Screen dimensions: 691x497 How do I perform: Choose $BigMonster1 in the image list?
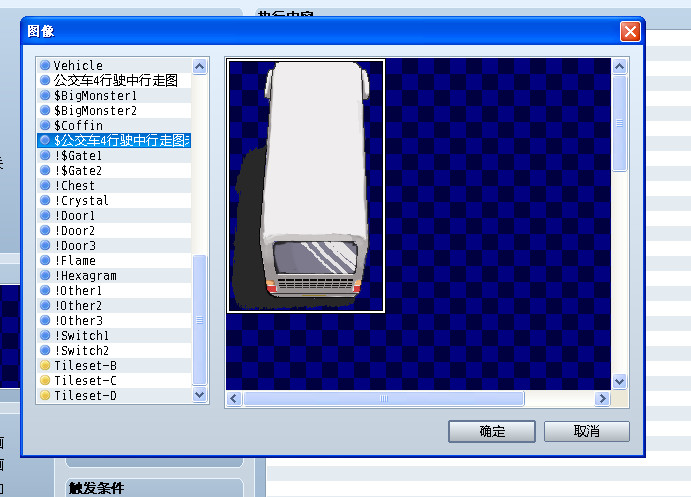[x=114, y=95]
